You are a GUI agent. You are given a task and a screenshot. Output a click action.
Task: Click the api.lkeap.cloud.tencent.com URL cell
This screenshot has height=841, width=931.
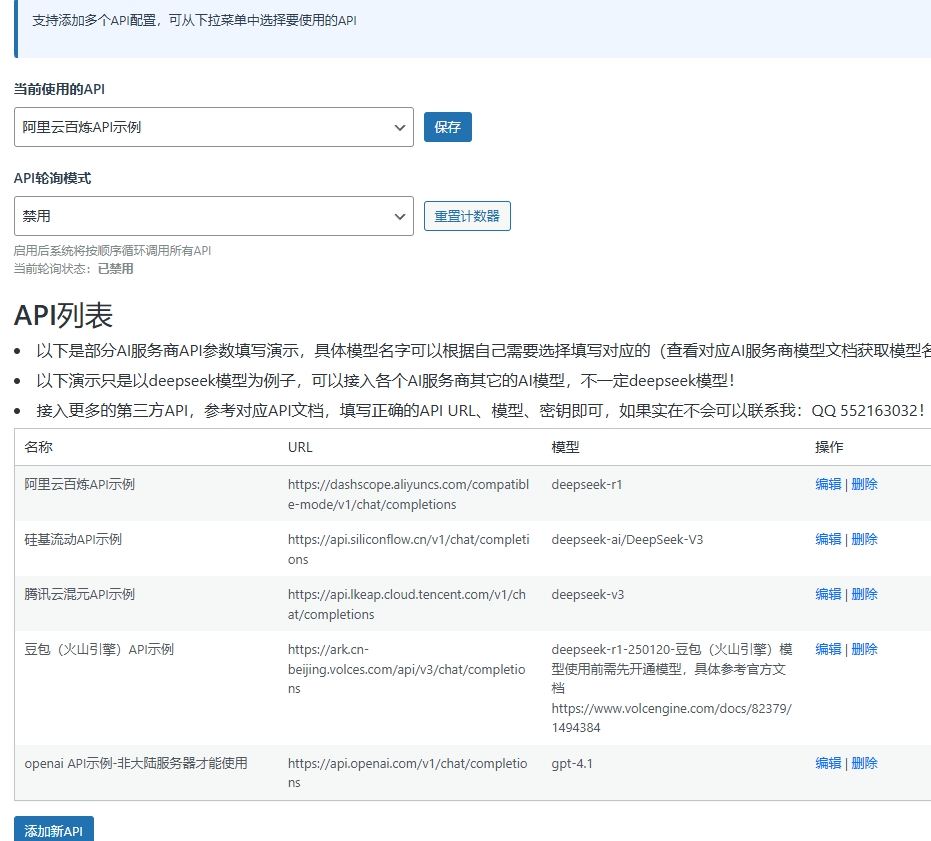(407, 604)
